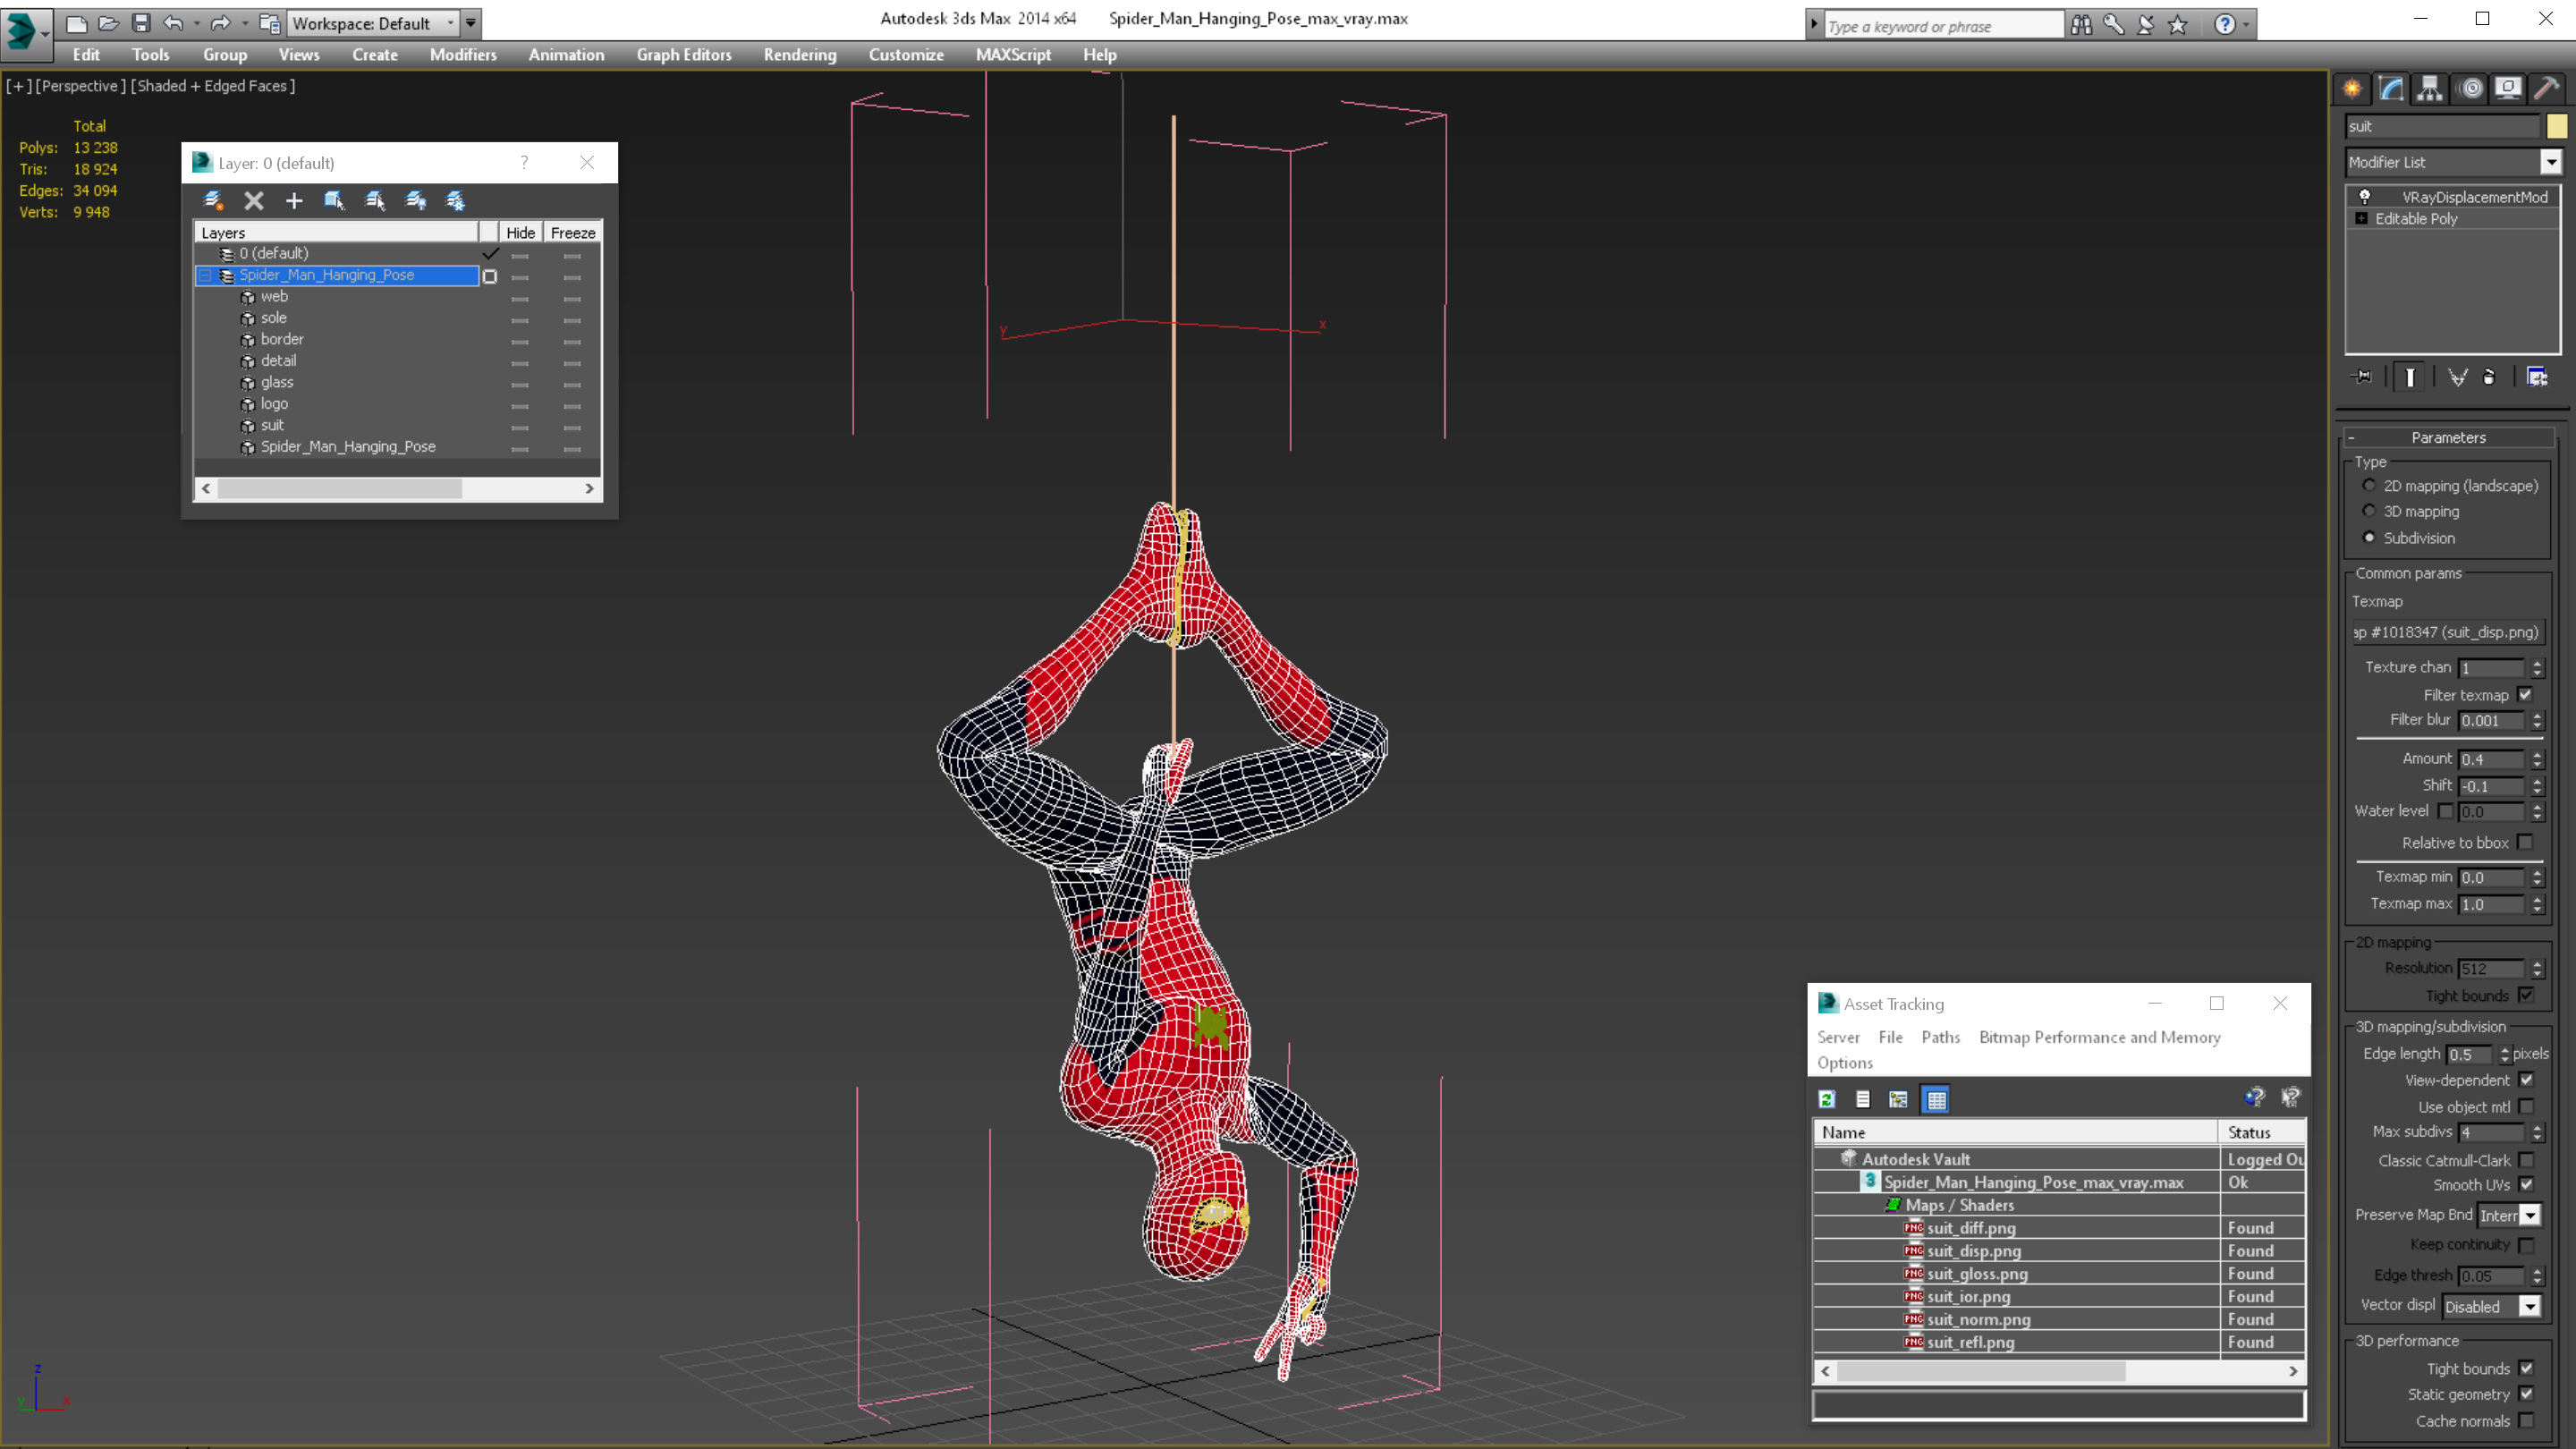Open Configure Modifier Sets icon
Image resolution: width=2576 pixels, height=1449 pixels.
[x=2537, y=377]
